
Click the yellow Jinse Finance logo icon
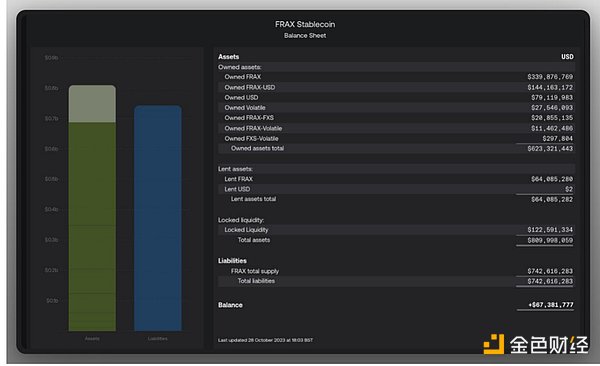(x=494, y=344)
